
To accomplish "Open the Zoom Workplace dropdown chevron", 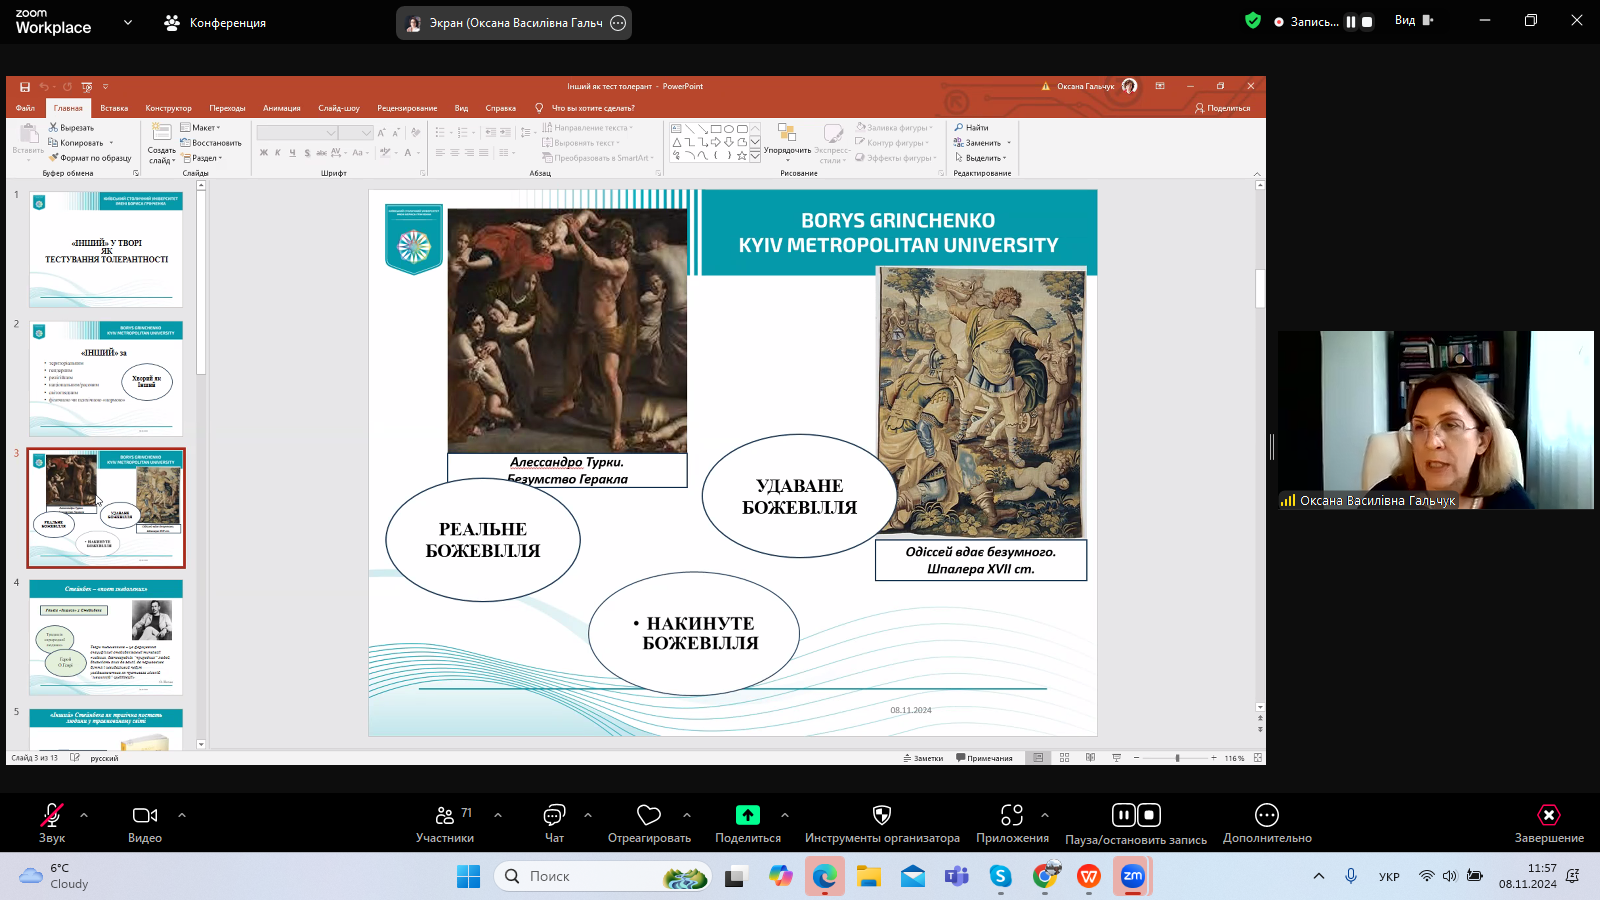I will 128,22.
